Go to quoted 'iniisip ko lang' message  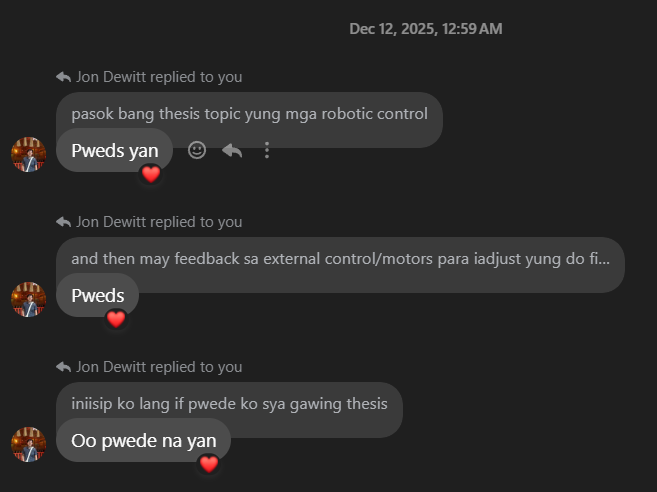(229, 404)
